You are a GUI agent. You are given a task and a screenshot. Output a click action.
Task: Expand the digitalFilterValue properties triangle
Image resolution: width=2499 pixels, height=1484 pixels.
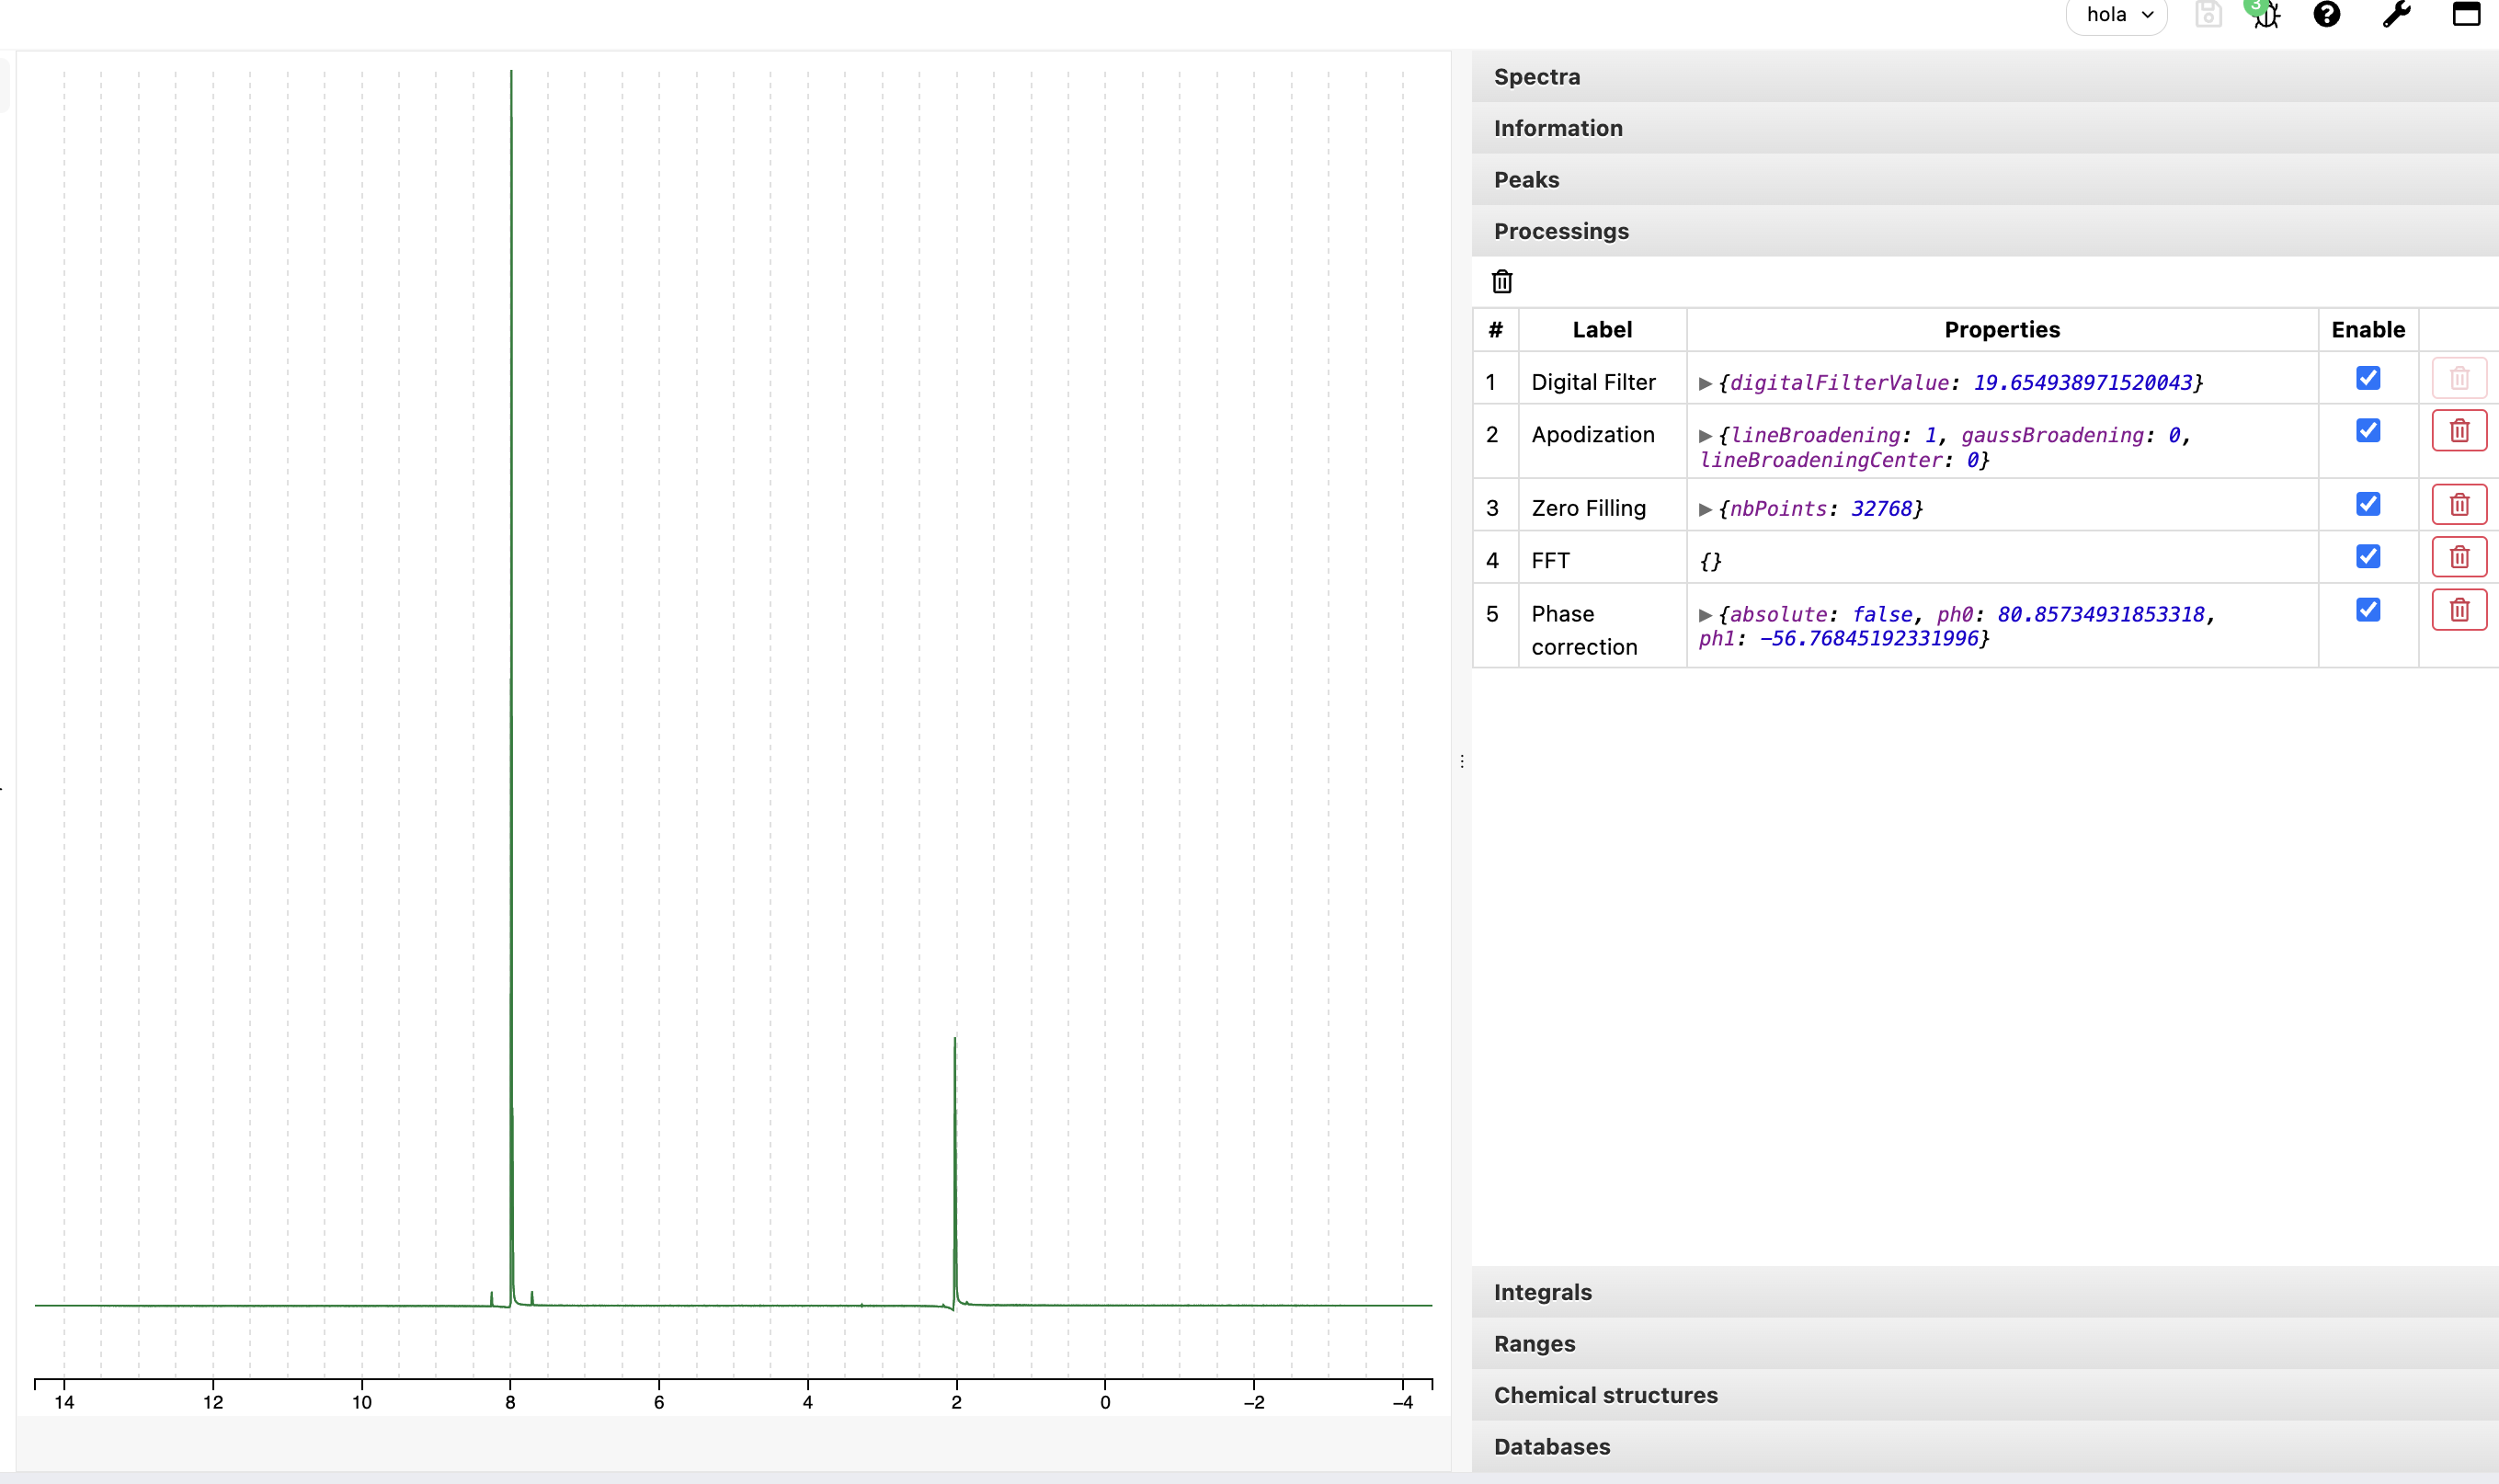click(x=1705, y=383)
